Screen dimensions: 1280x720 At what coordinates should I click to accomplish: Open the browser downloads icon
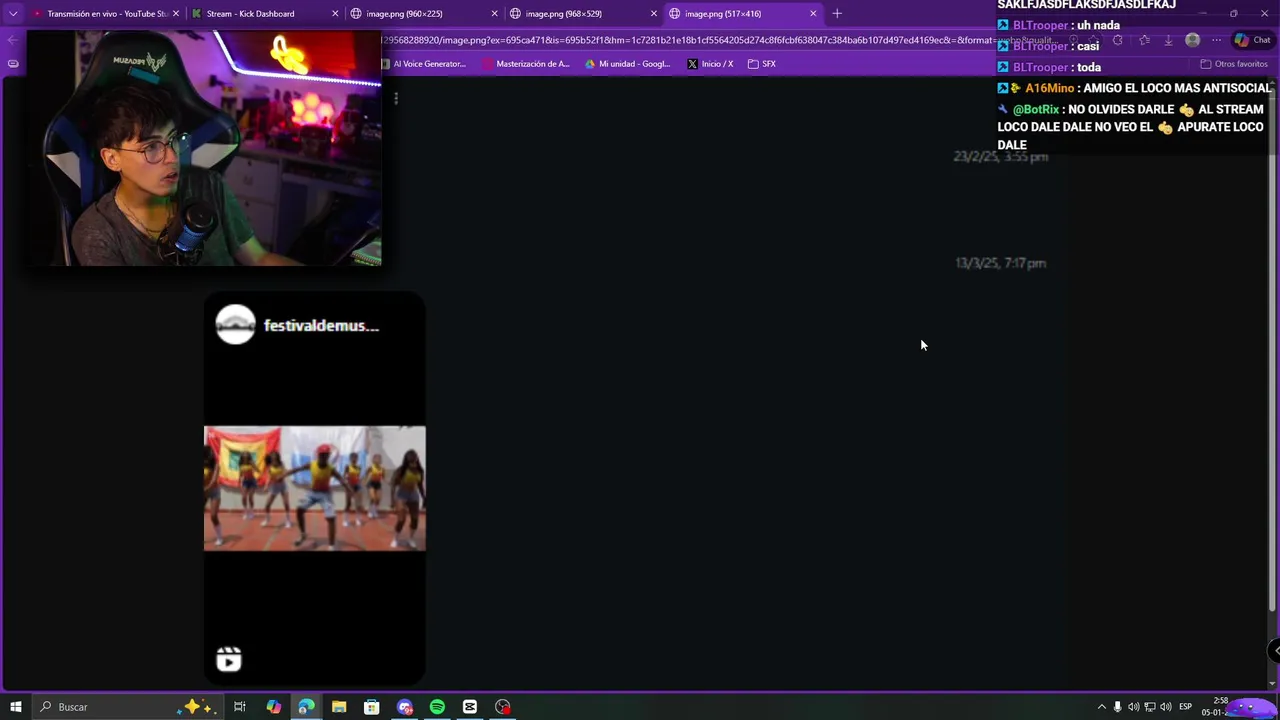tap(1168, 40)
